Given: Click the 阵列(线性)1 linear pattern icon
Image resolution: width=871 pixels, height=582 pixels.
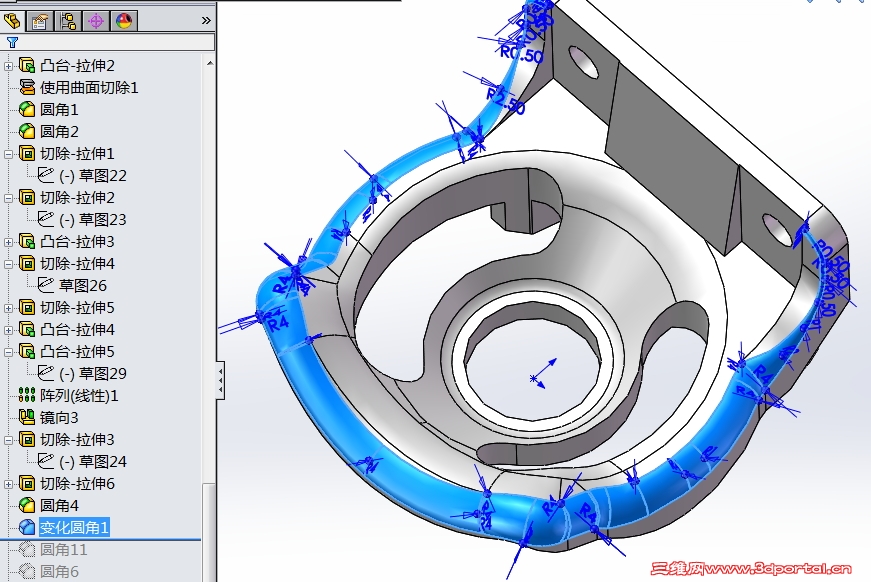Looking at the screenshot, I should [27, 395].
